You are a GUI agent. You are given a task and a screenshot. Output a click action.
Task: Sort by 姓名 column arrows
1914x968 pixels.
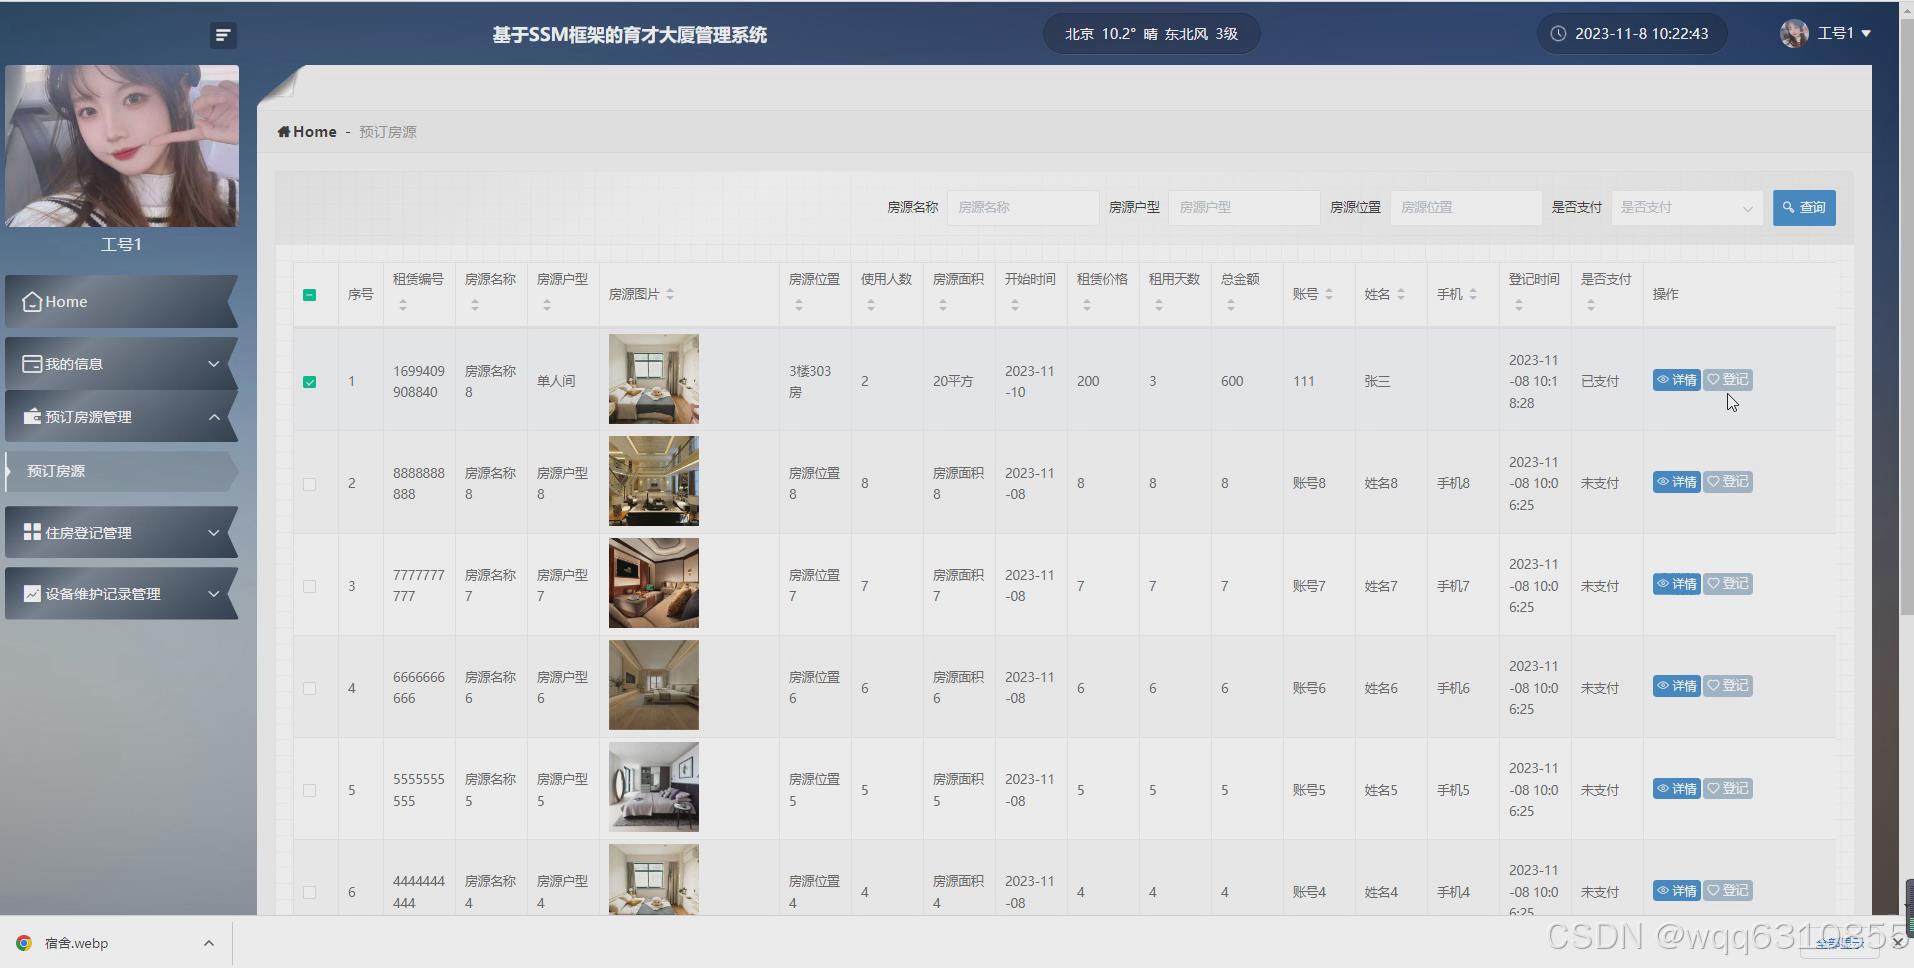point(1401,294)
